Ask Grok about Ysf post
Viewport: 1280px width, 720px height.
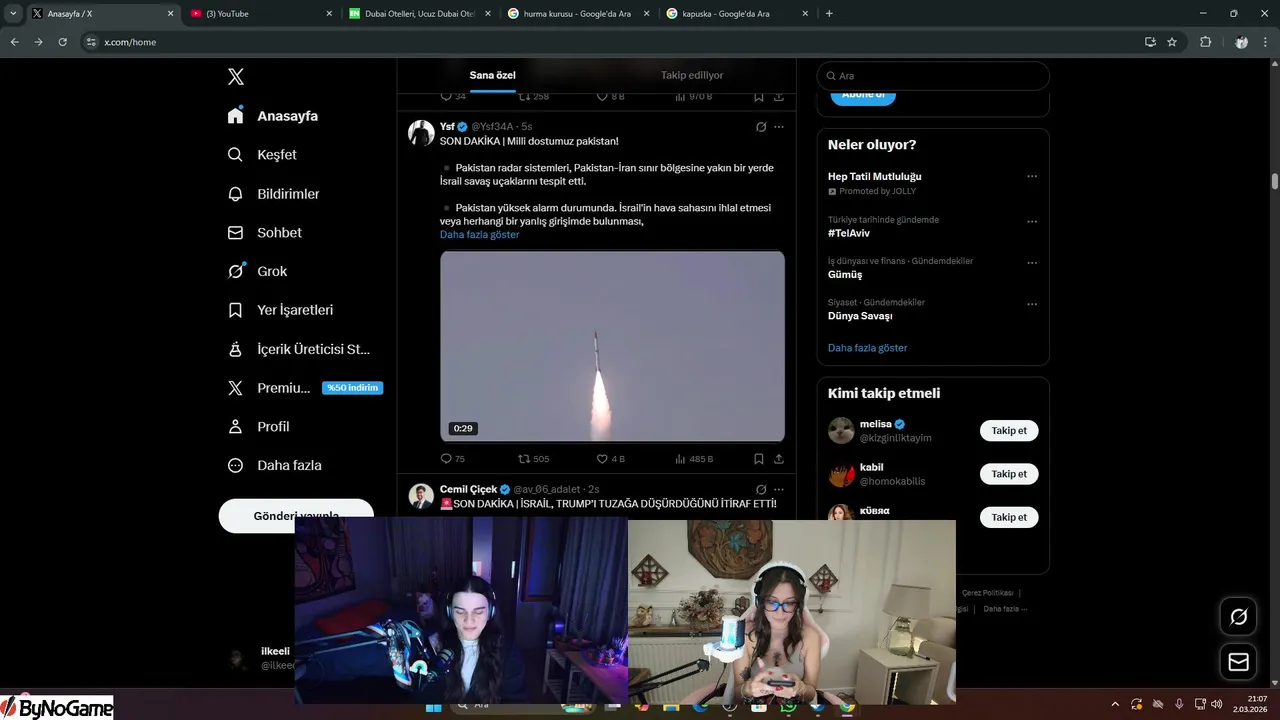pyautogui.click(x=760, y=127)
